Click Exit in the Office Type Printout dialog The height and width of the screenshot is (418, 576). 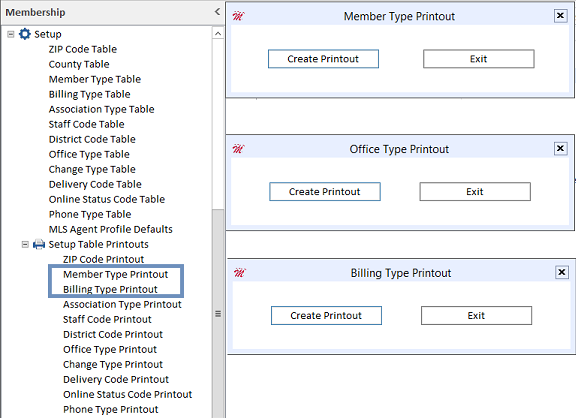point(475,191)
